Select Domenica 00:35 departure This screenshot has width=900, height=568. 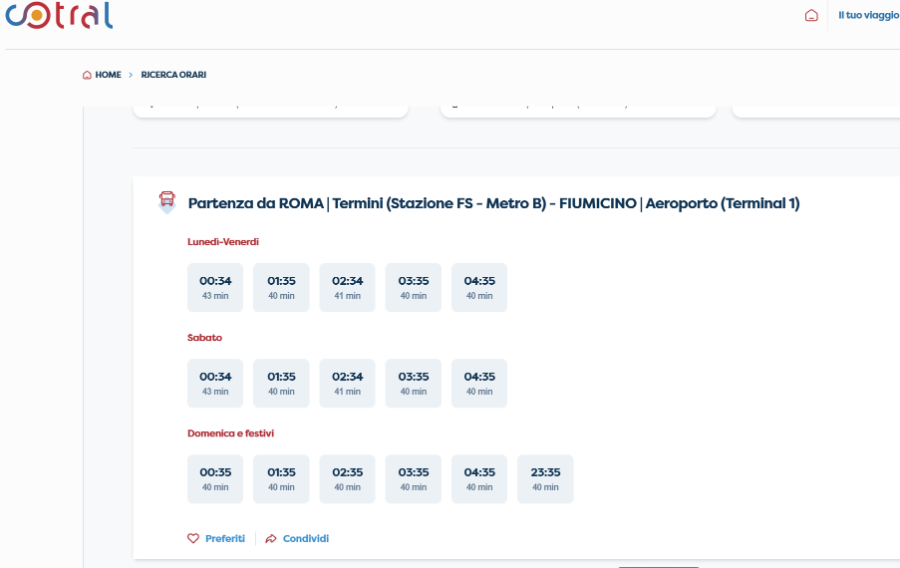pos(215,479)
